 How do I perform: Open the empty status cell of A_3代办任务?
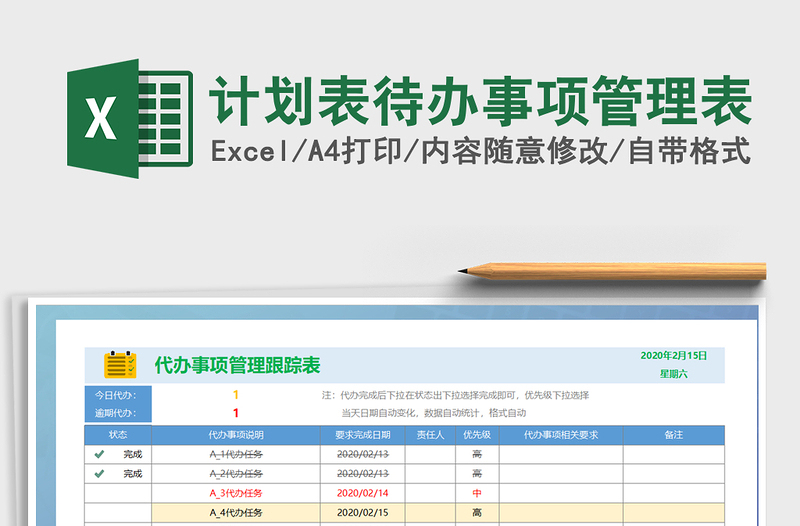(118, 493)
